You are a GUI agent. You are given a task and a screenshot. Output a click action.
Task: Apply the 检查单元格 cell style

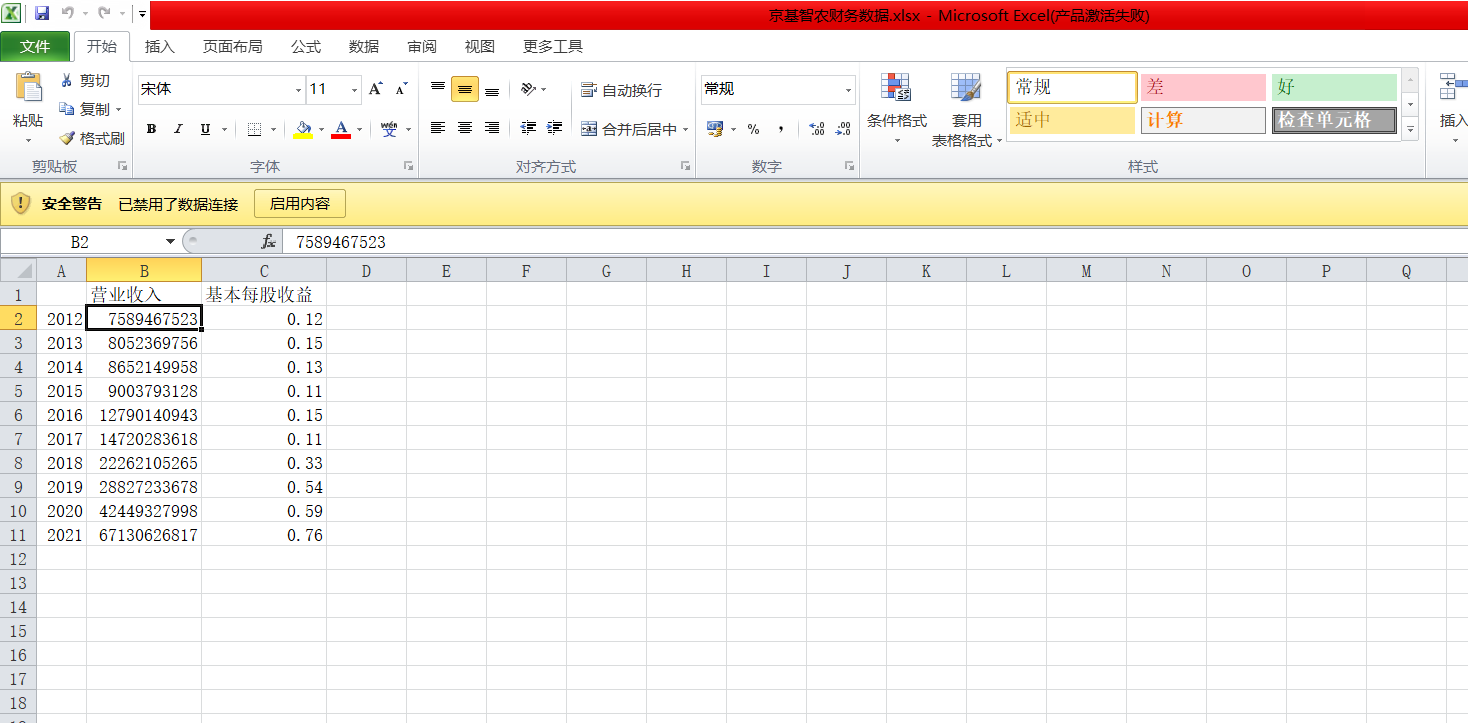coord(1335,121)
